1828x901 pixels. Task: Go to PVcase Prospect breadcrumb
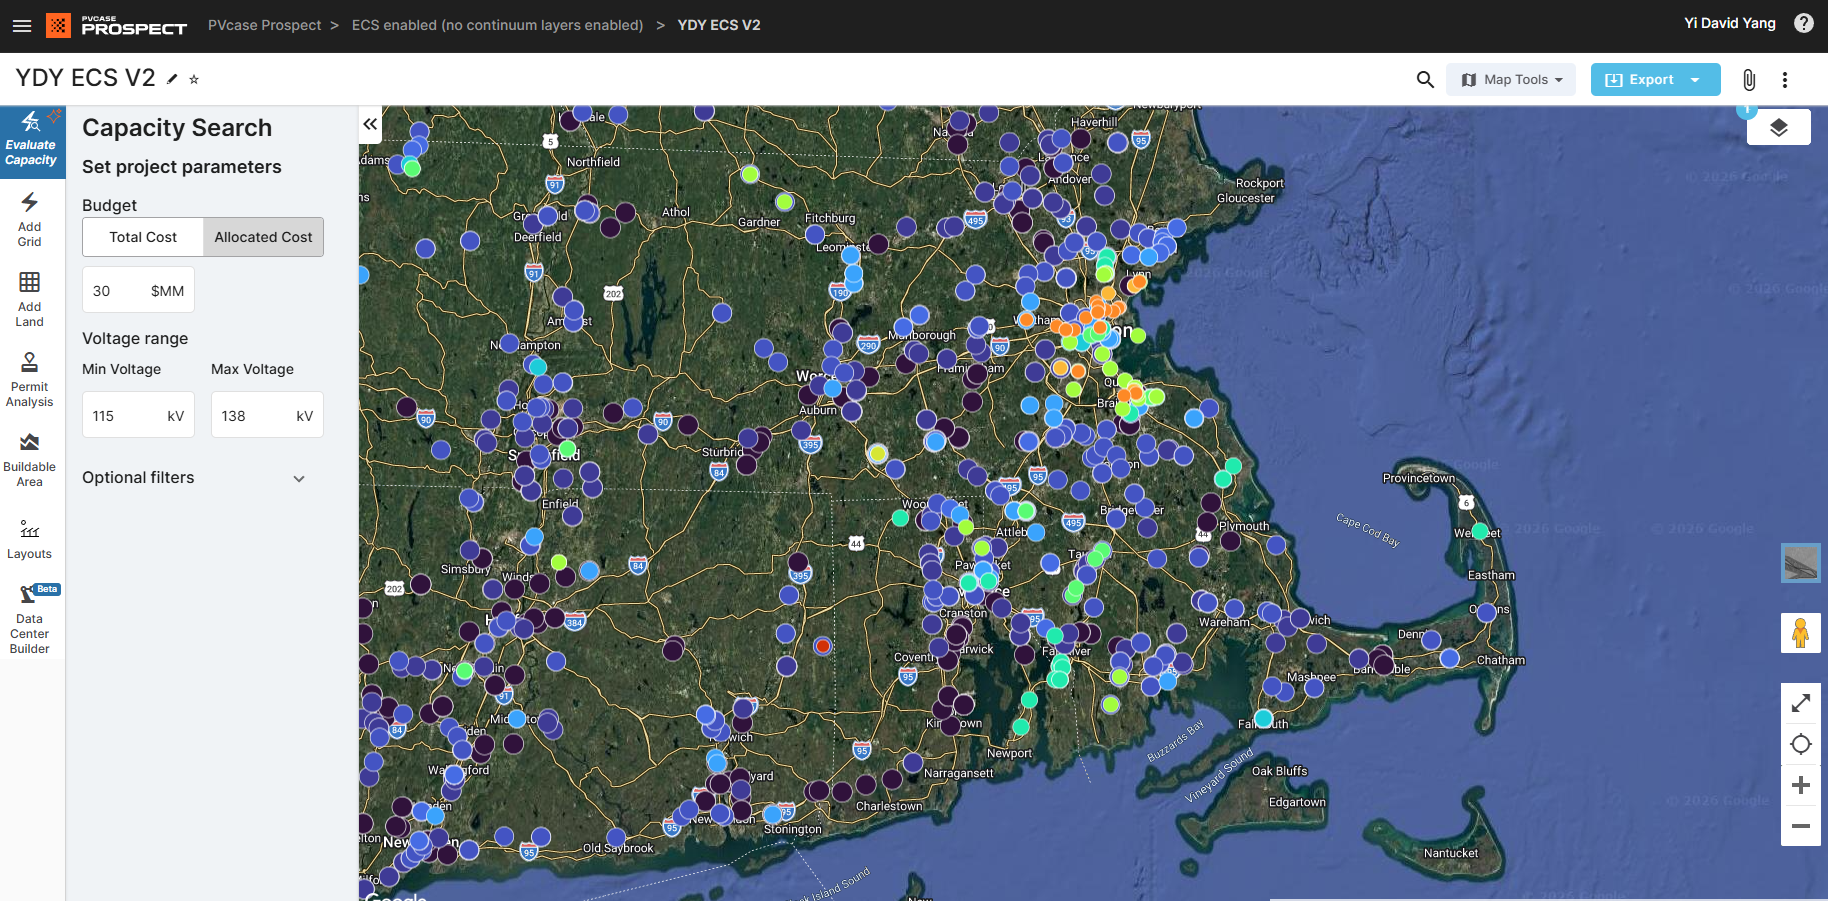click(x=265, y=25)
